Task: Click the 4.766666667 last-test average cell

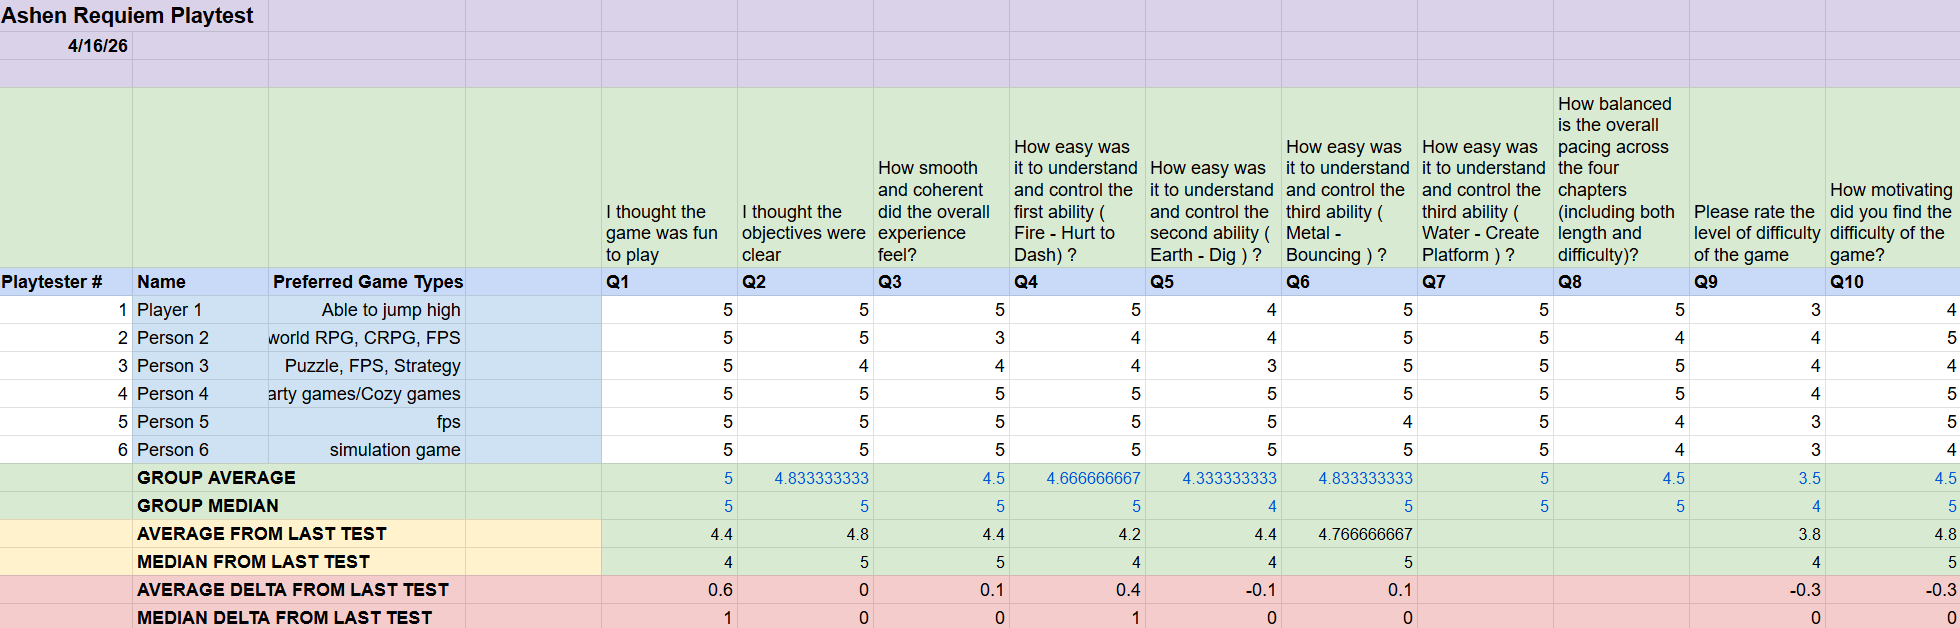Action: [x=1350, y=534]
